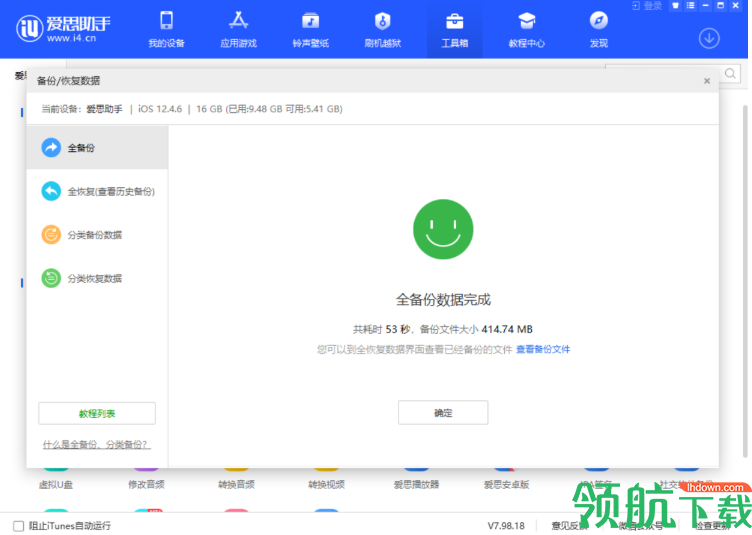Image resolution: width=752 pixels, height=535 pixels.
Task: Open the 发现 discover section
Action: (599, 30)
